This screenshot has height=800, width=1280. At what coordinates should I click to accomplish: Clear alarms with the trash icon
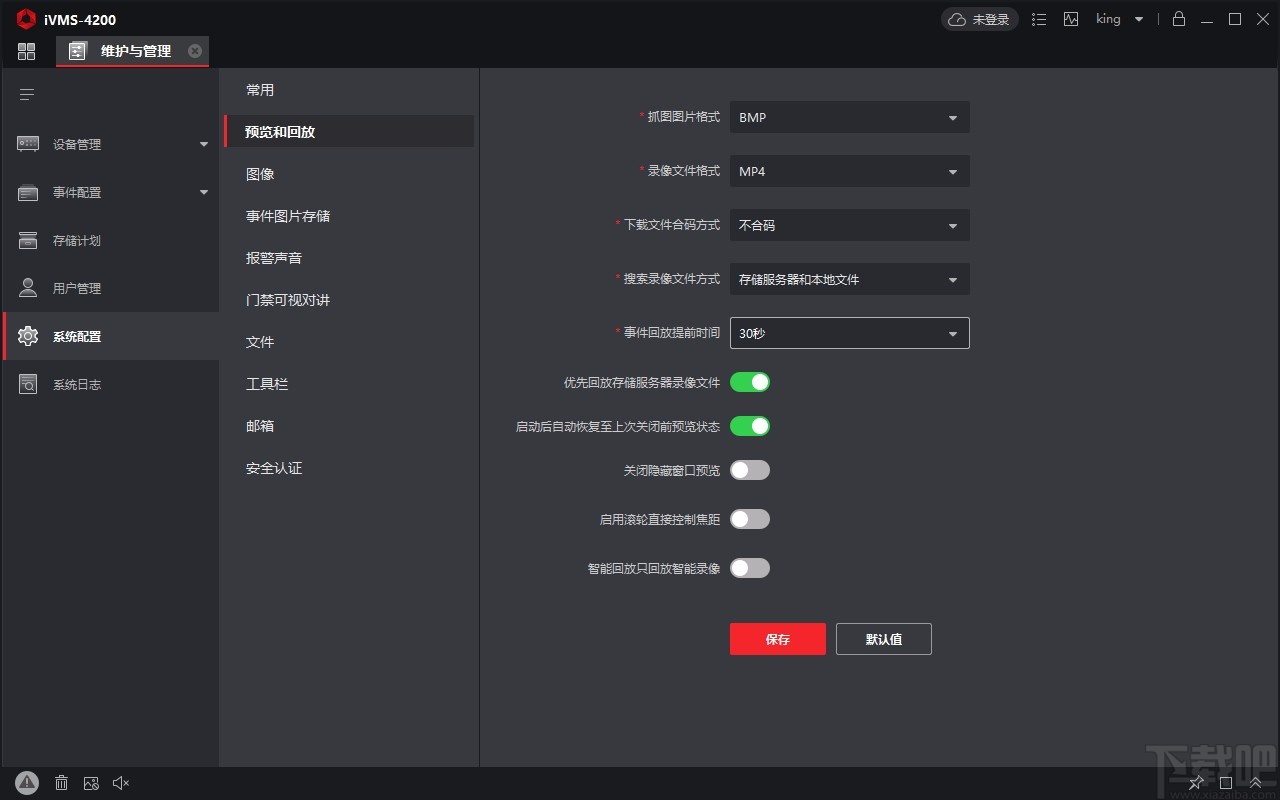pyautogui.click(x=61, y=783)
